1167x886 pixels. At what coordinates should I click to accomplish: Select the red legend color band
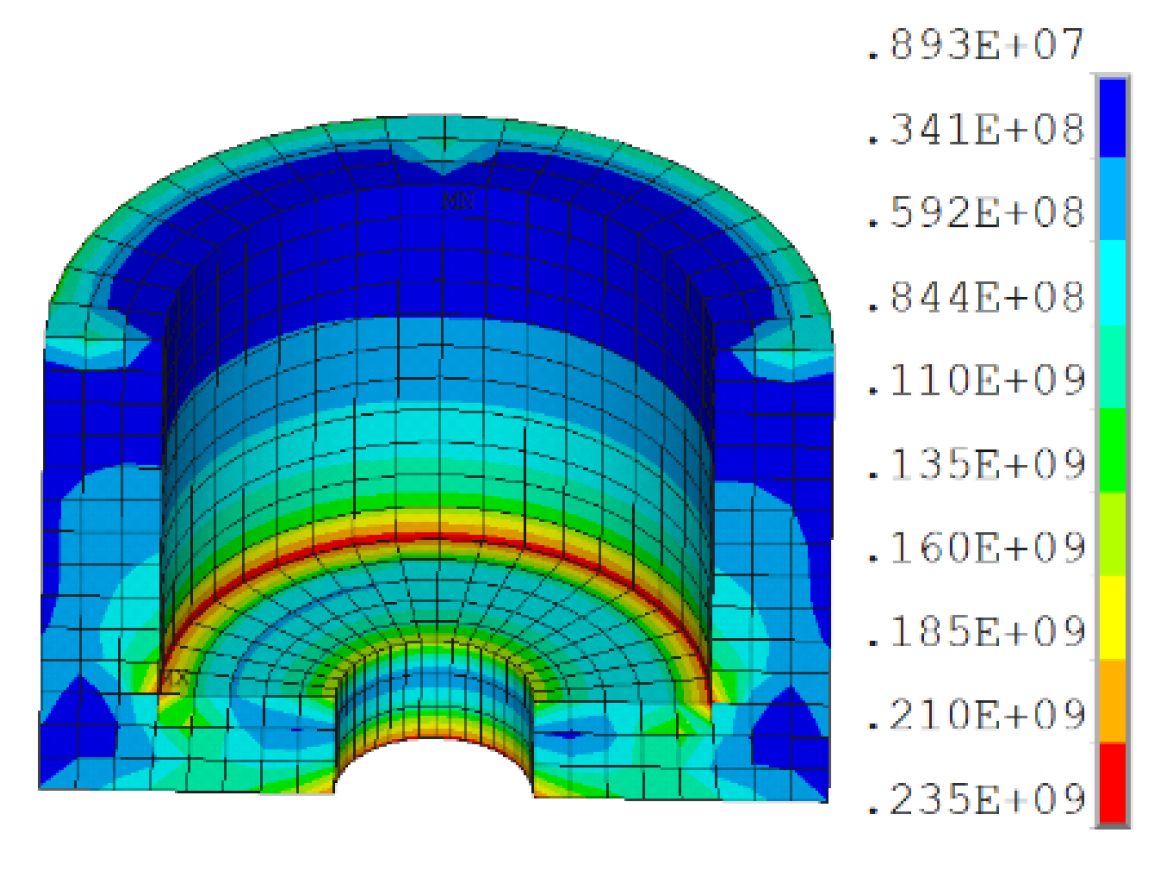(1112, 782)
